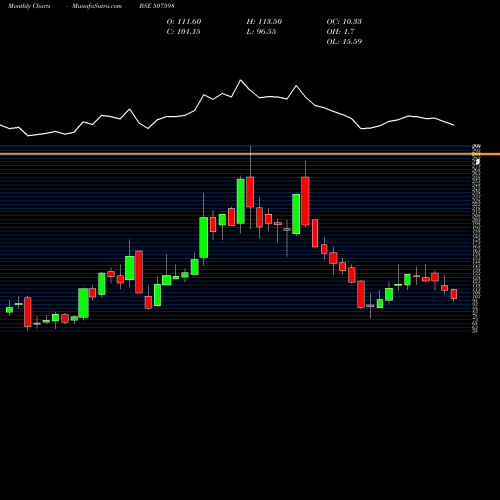
Task: Click the highest peak of the white line chart
Action: [x=240, y=80]
